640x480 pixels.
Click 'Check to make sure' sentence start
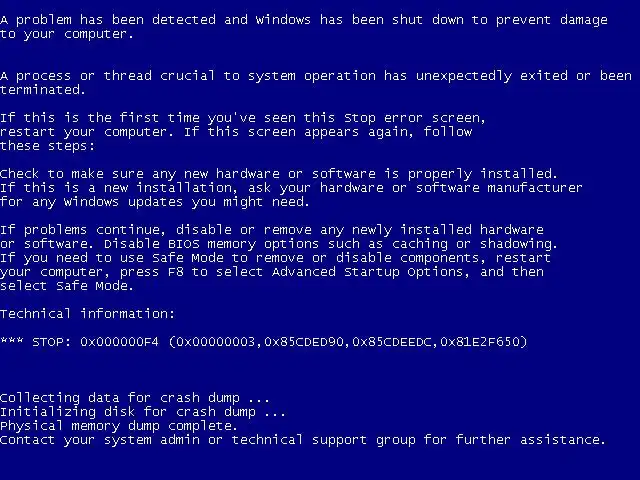click(72, 174)
